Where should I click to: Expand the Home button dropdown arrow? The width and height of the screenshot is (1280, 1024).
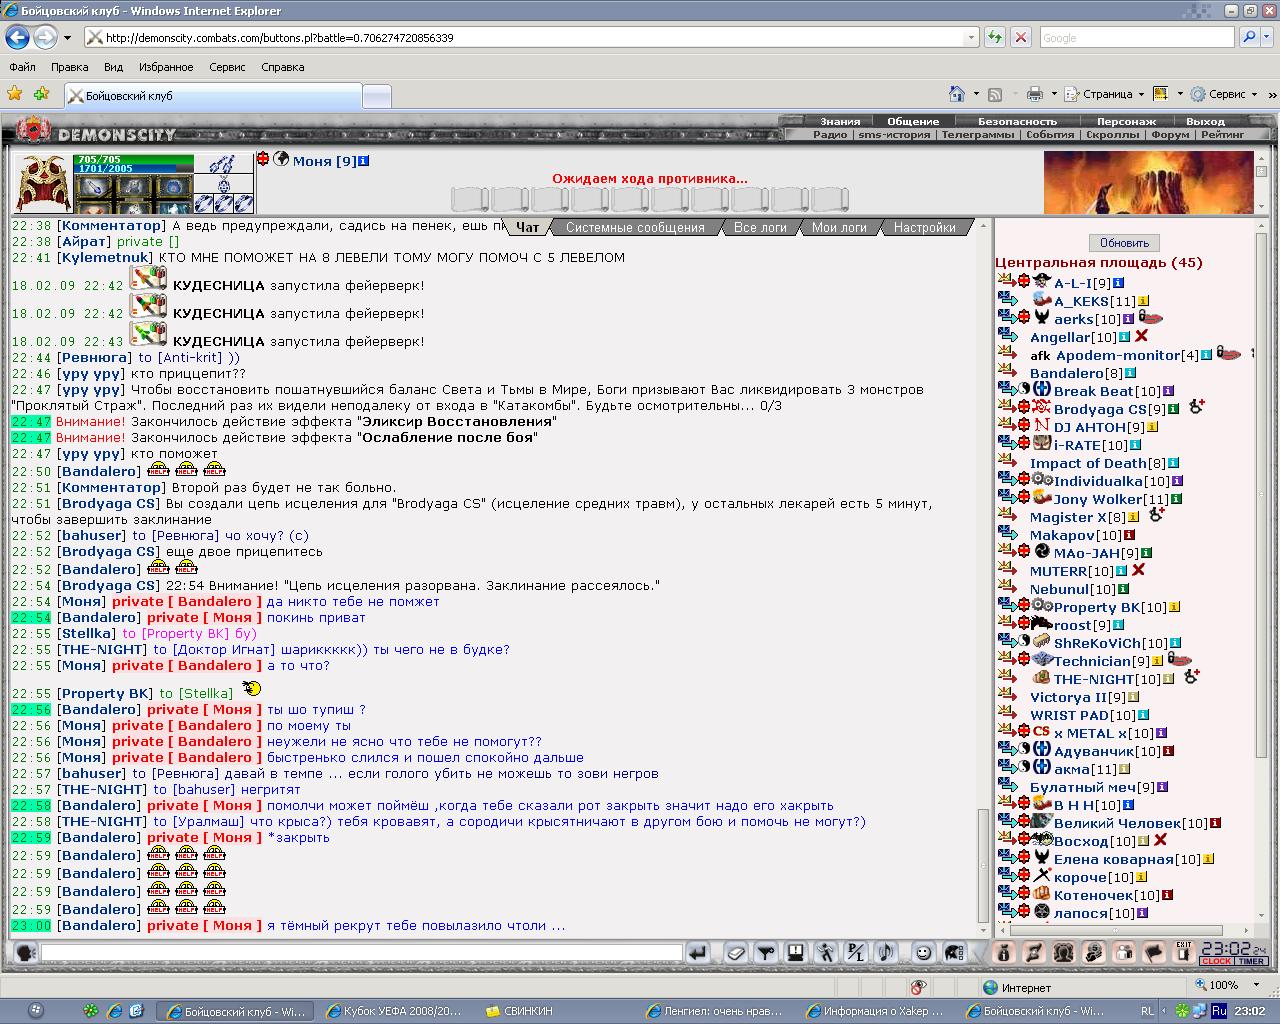[976, 94]
